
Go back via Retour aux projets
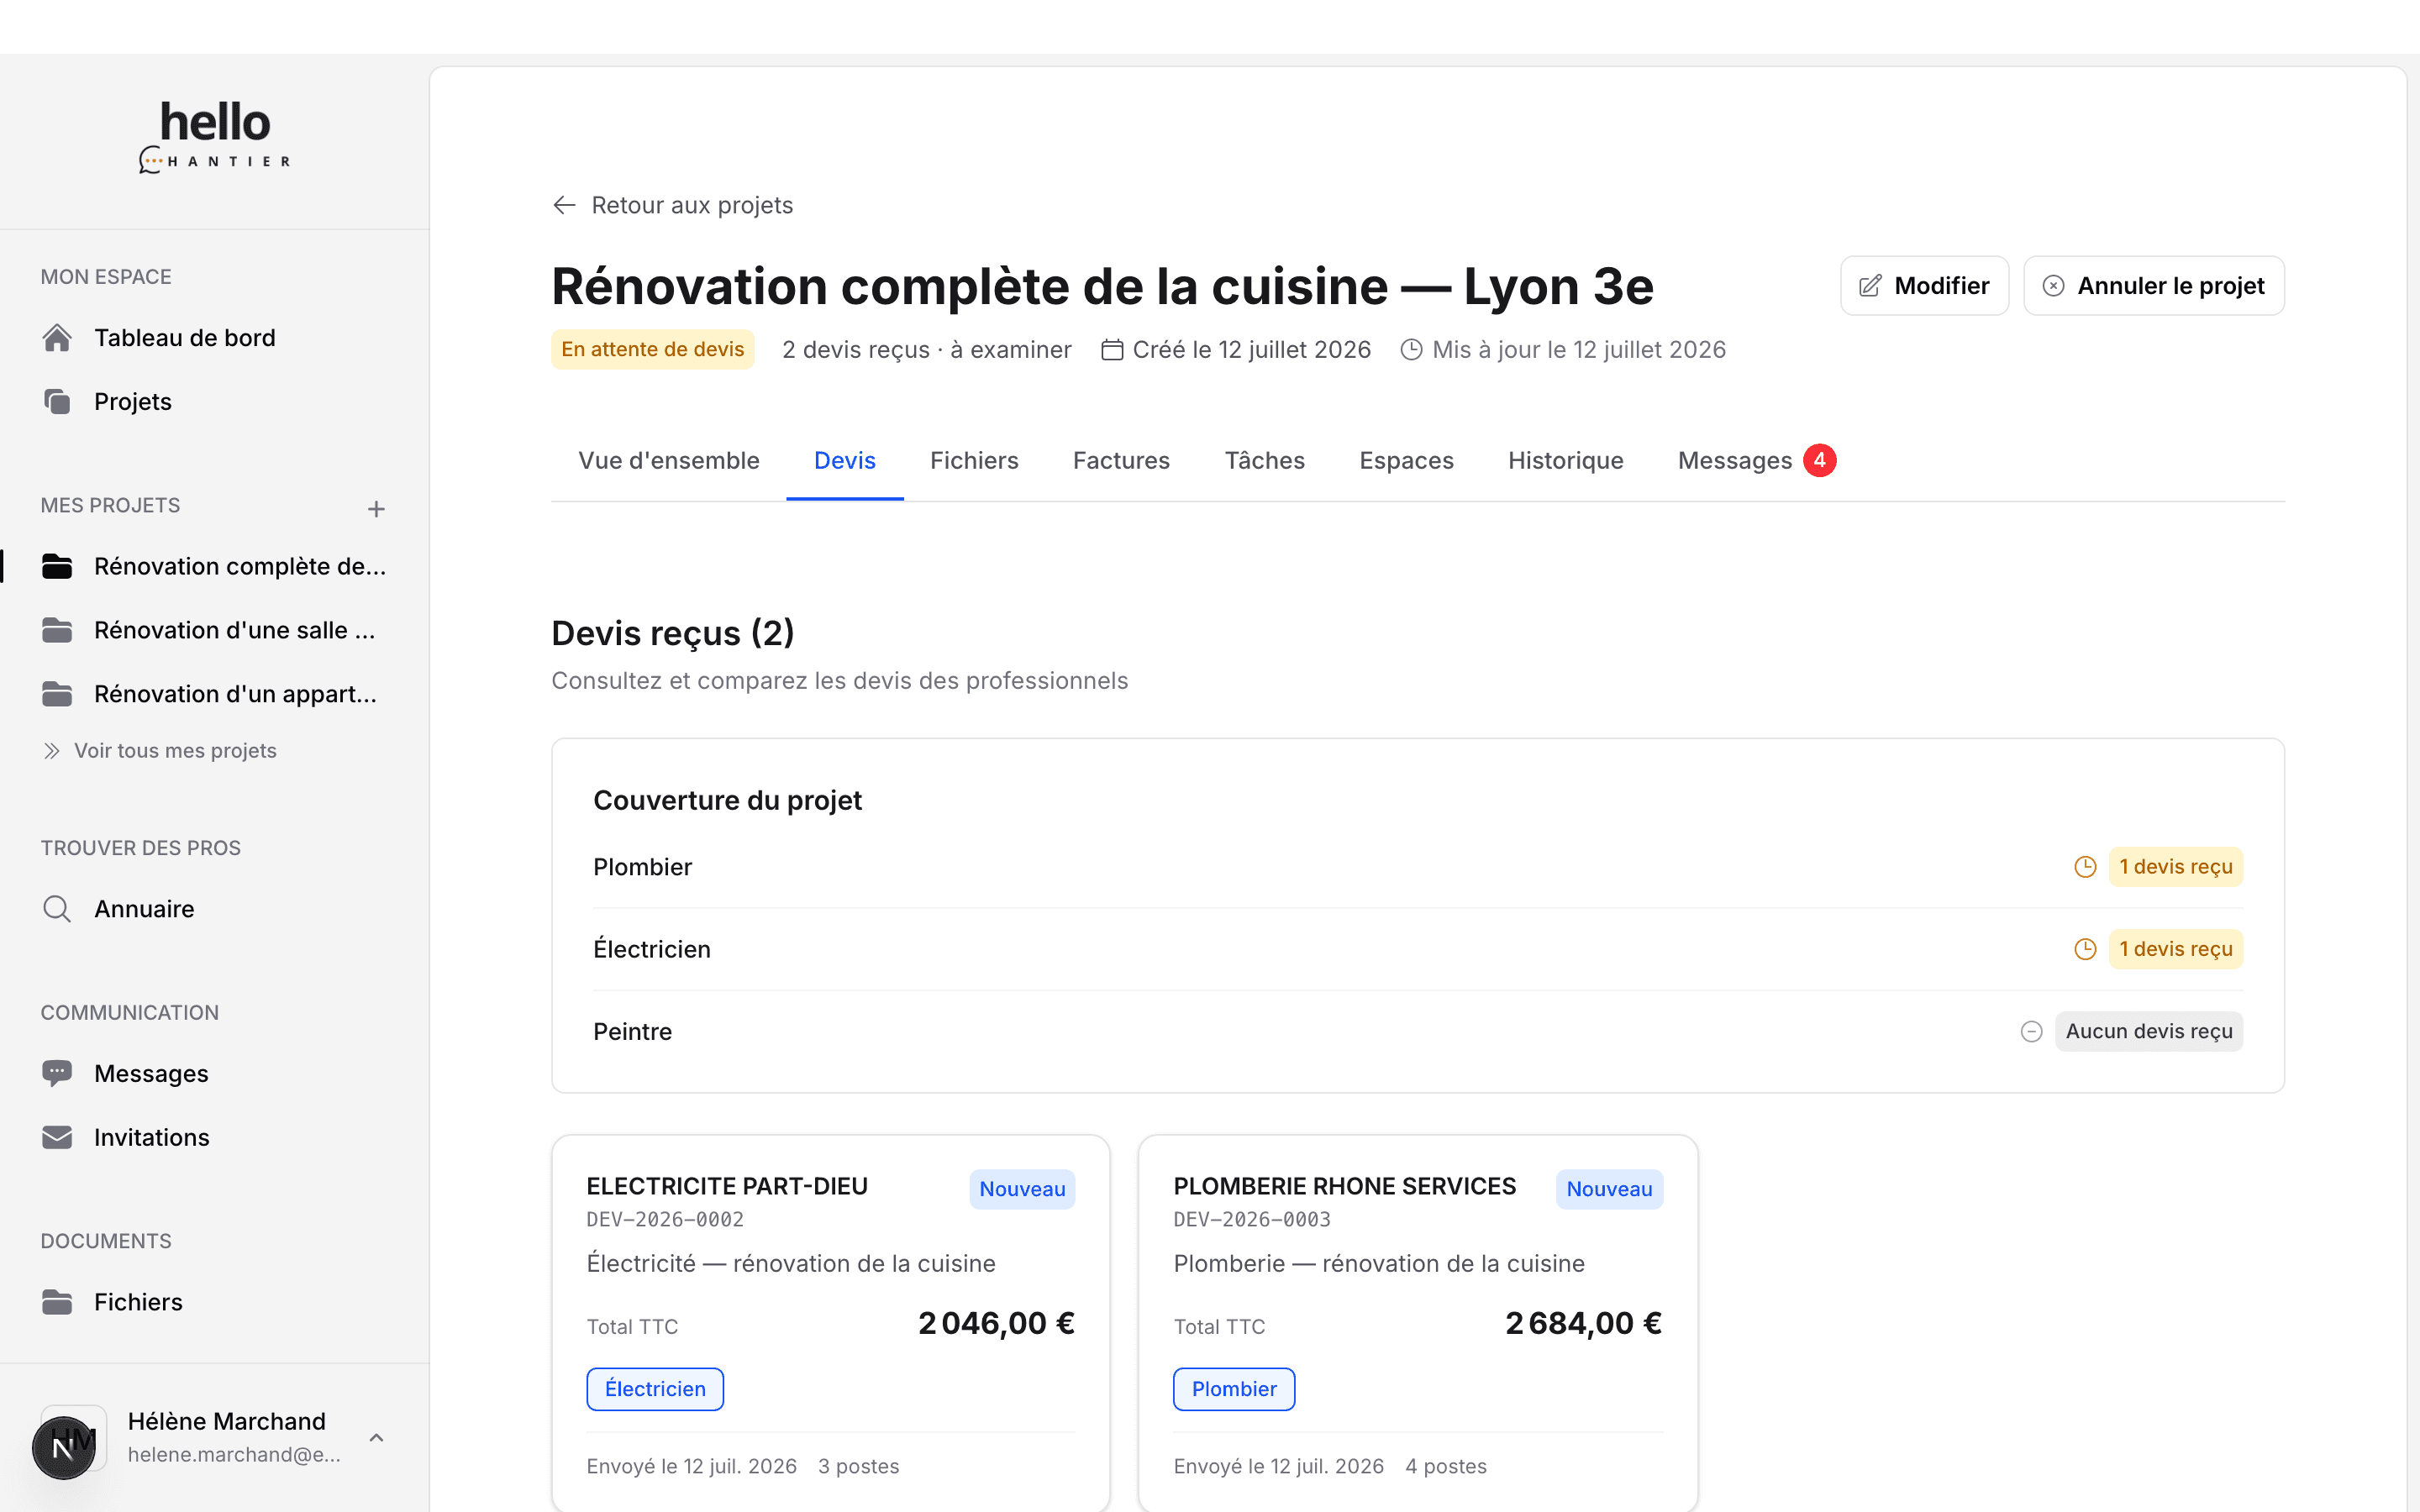click(x=672, y=205)
